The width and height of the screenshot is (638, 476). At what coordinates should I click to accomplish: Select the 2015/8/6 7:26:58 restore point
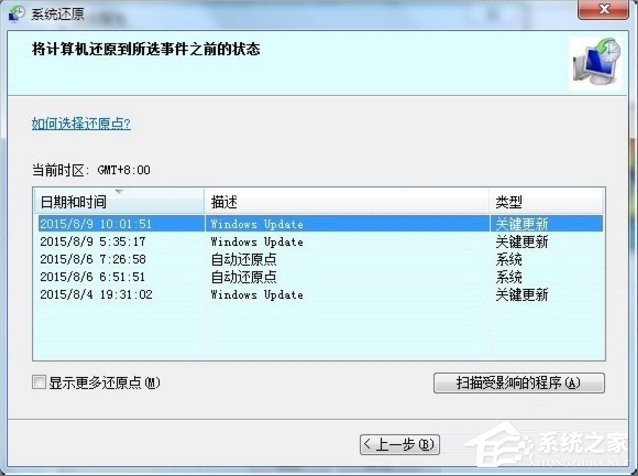(x=93, y=259)
